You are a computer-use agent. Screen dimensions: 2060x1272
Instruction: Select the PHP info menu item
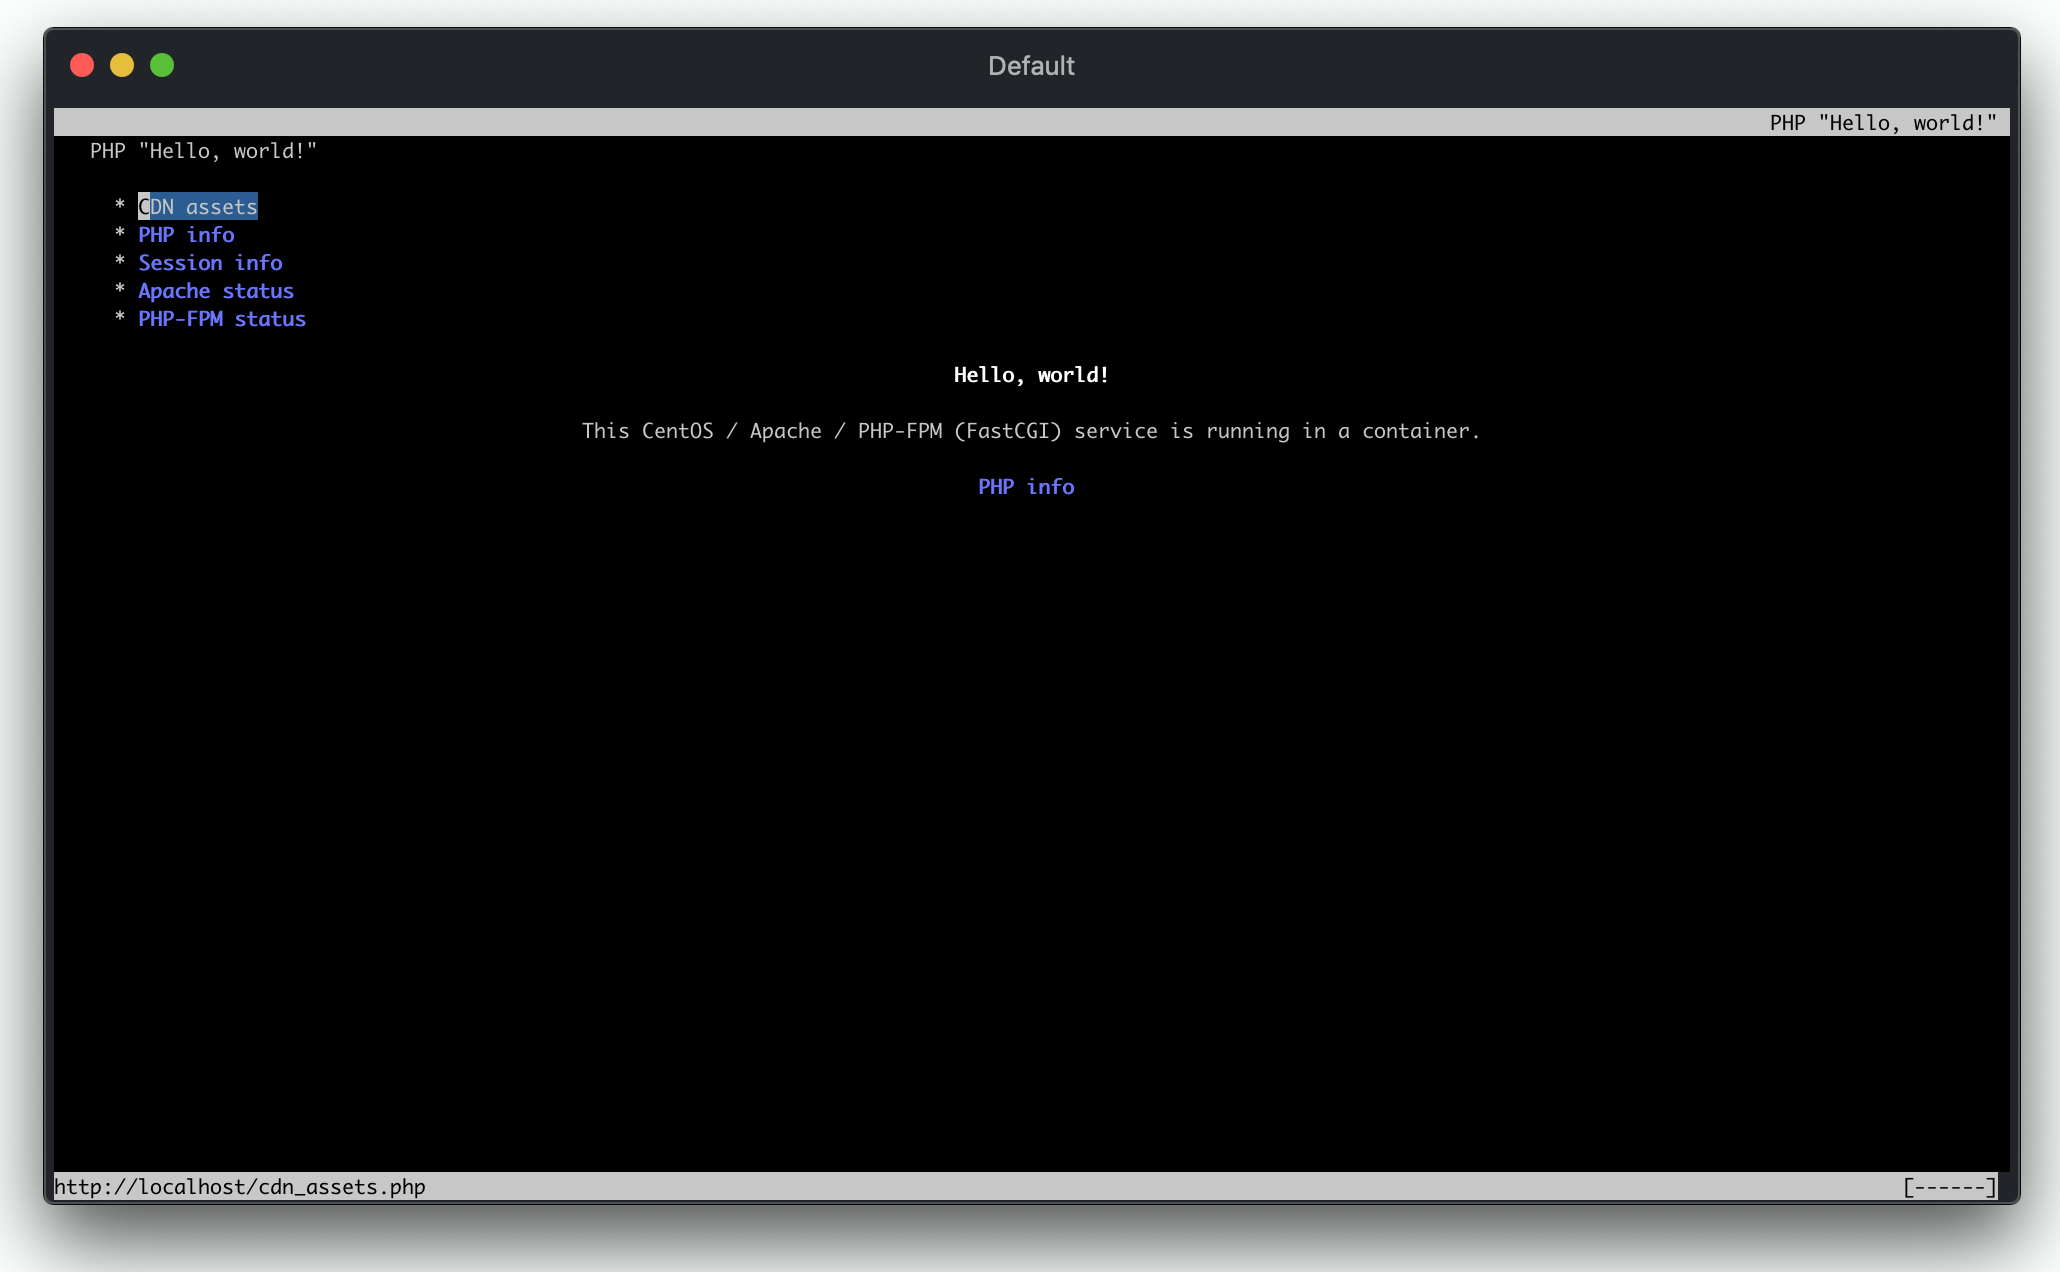click(x=187, y=234)
